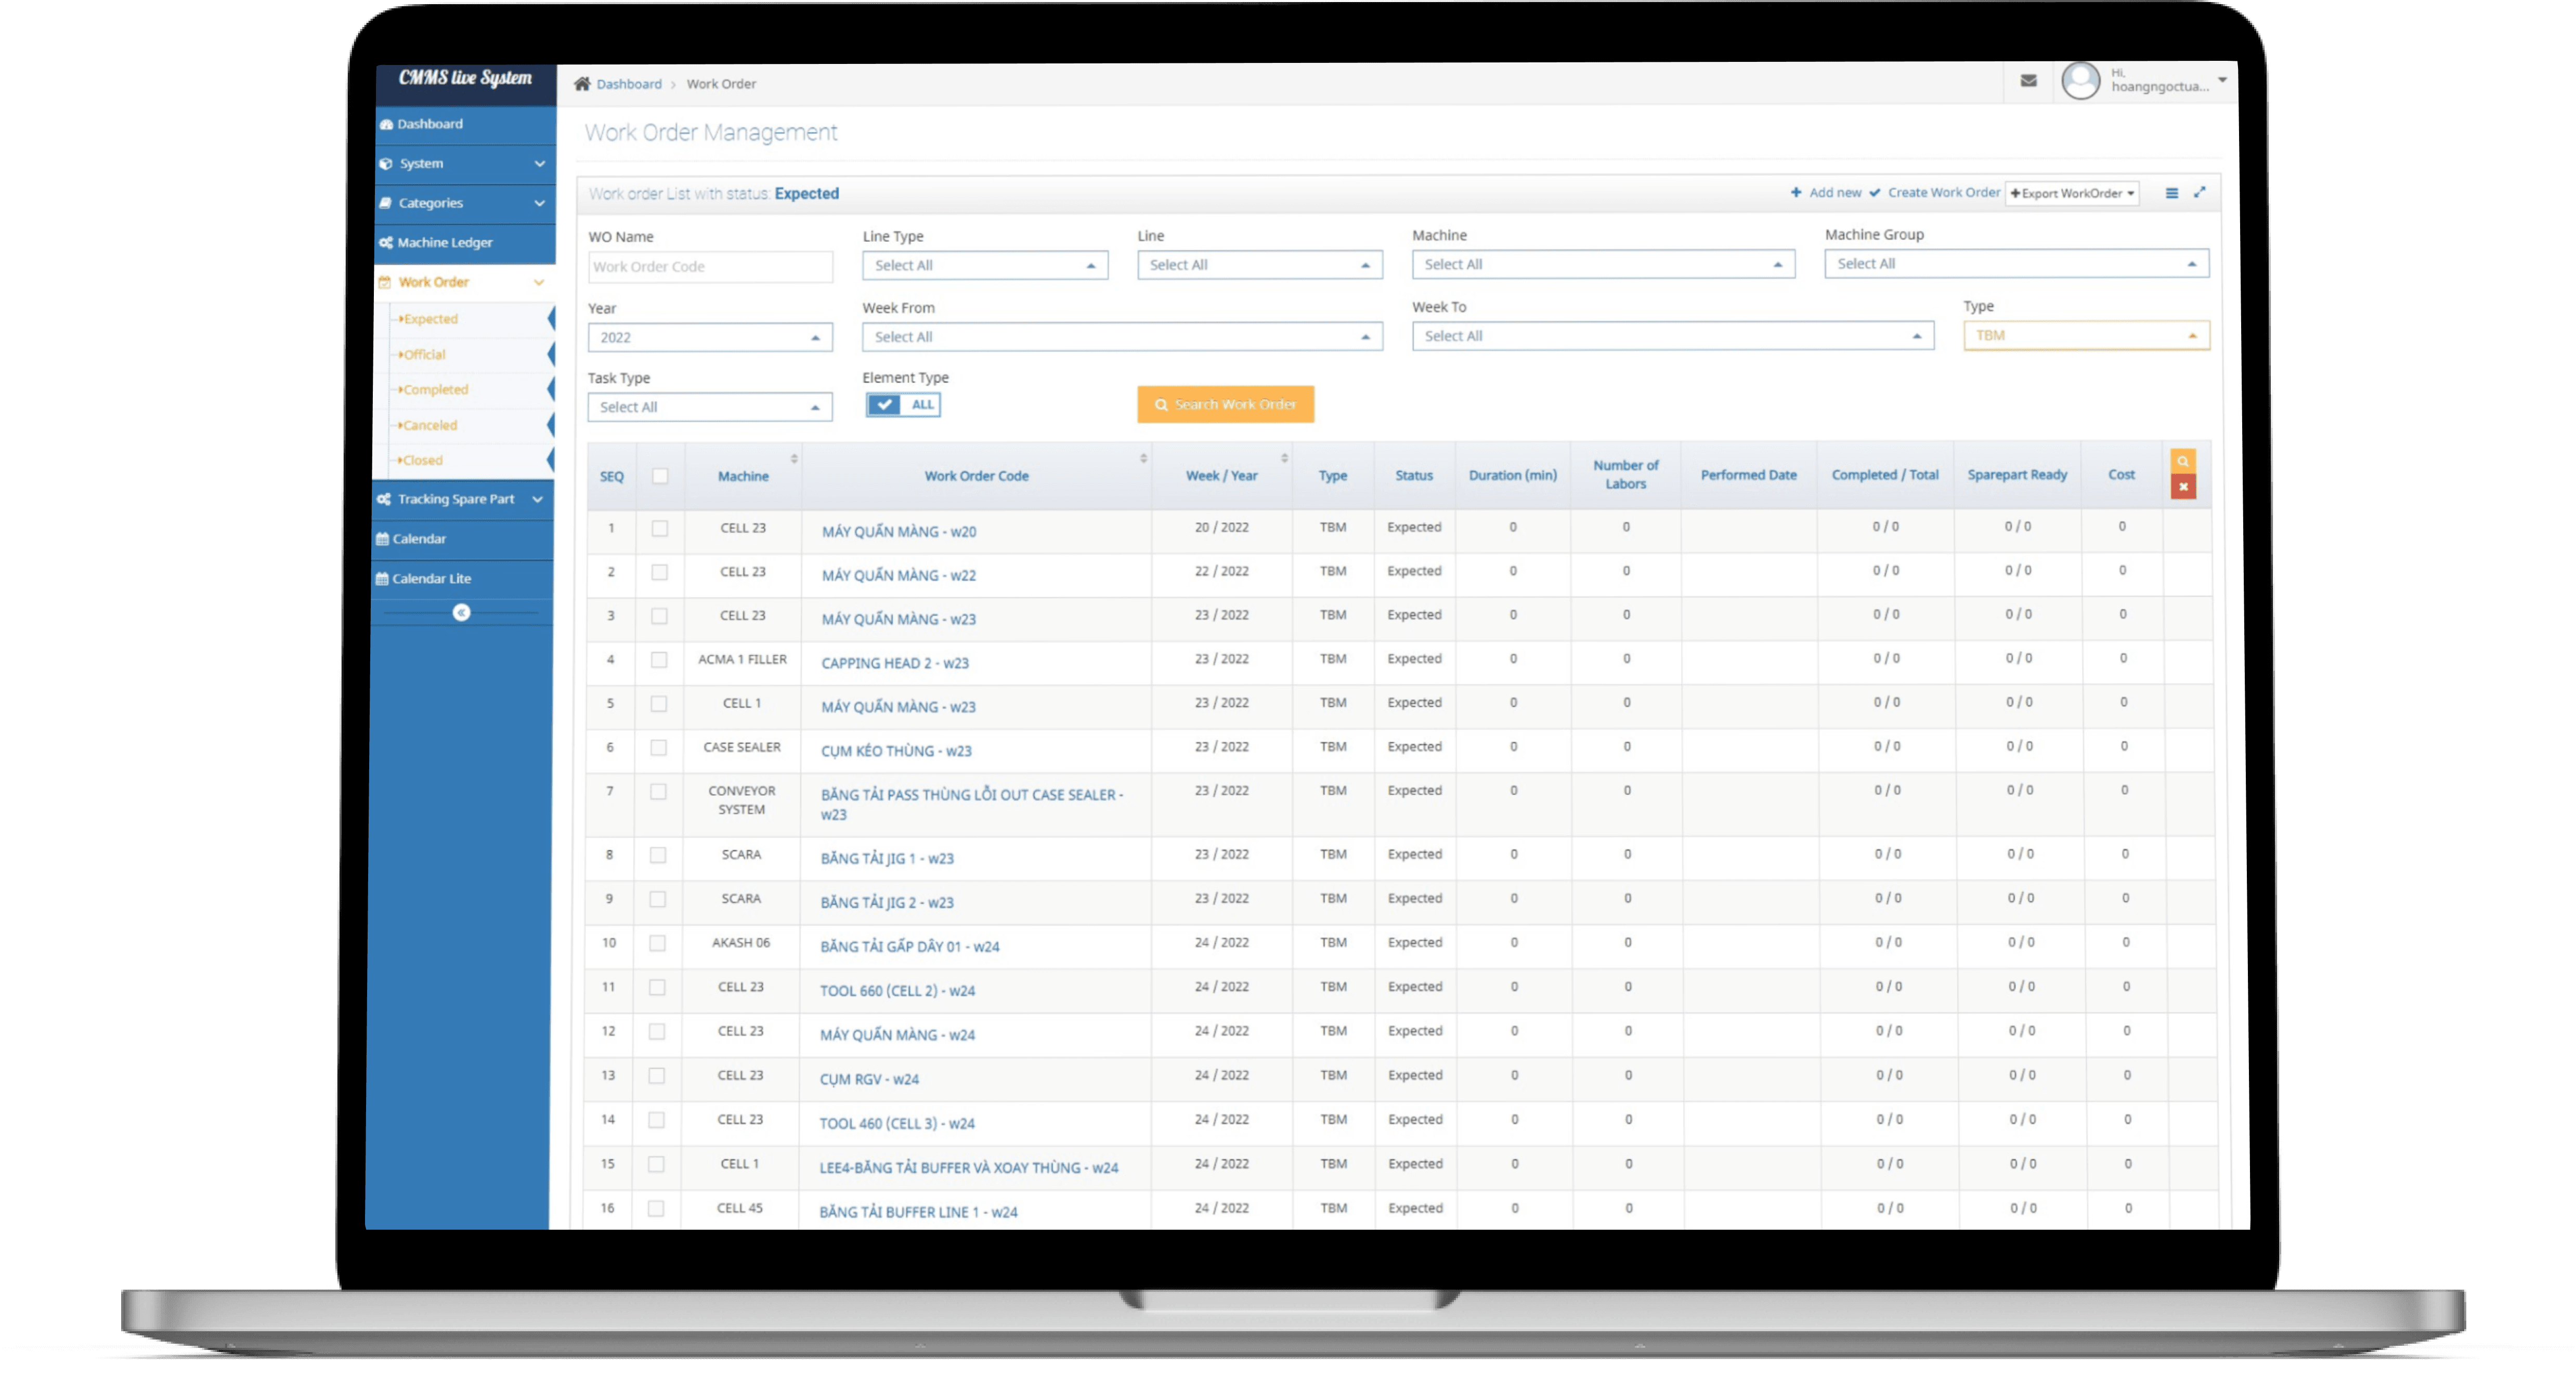Click the red clear-filter icon in the table header

pos(2184,487)
